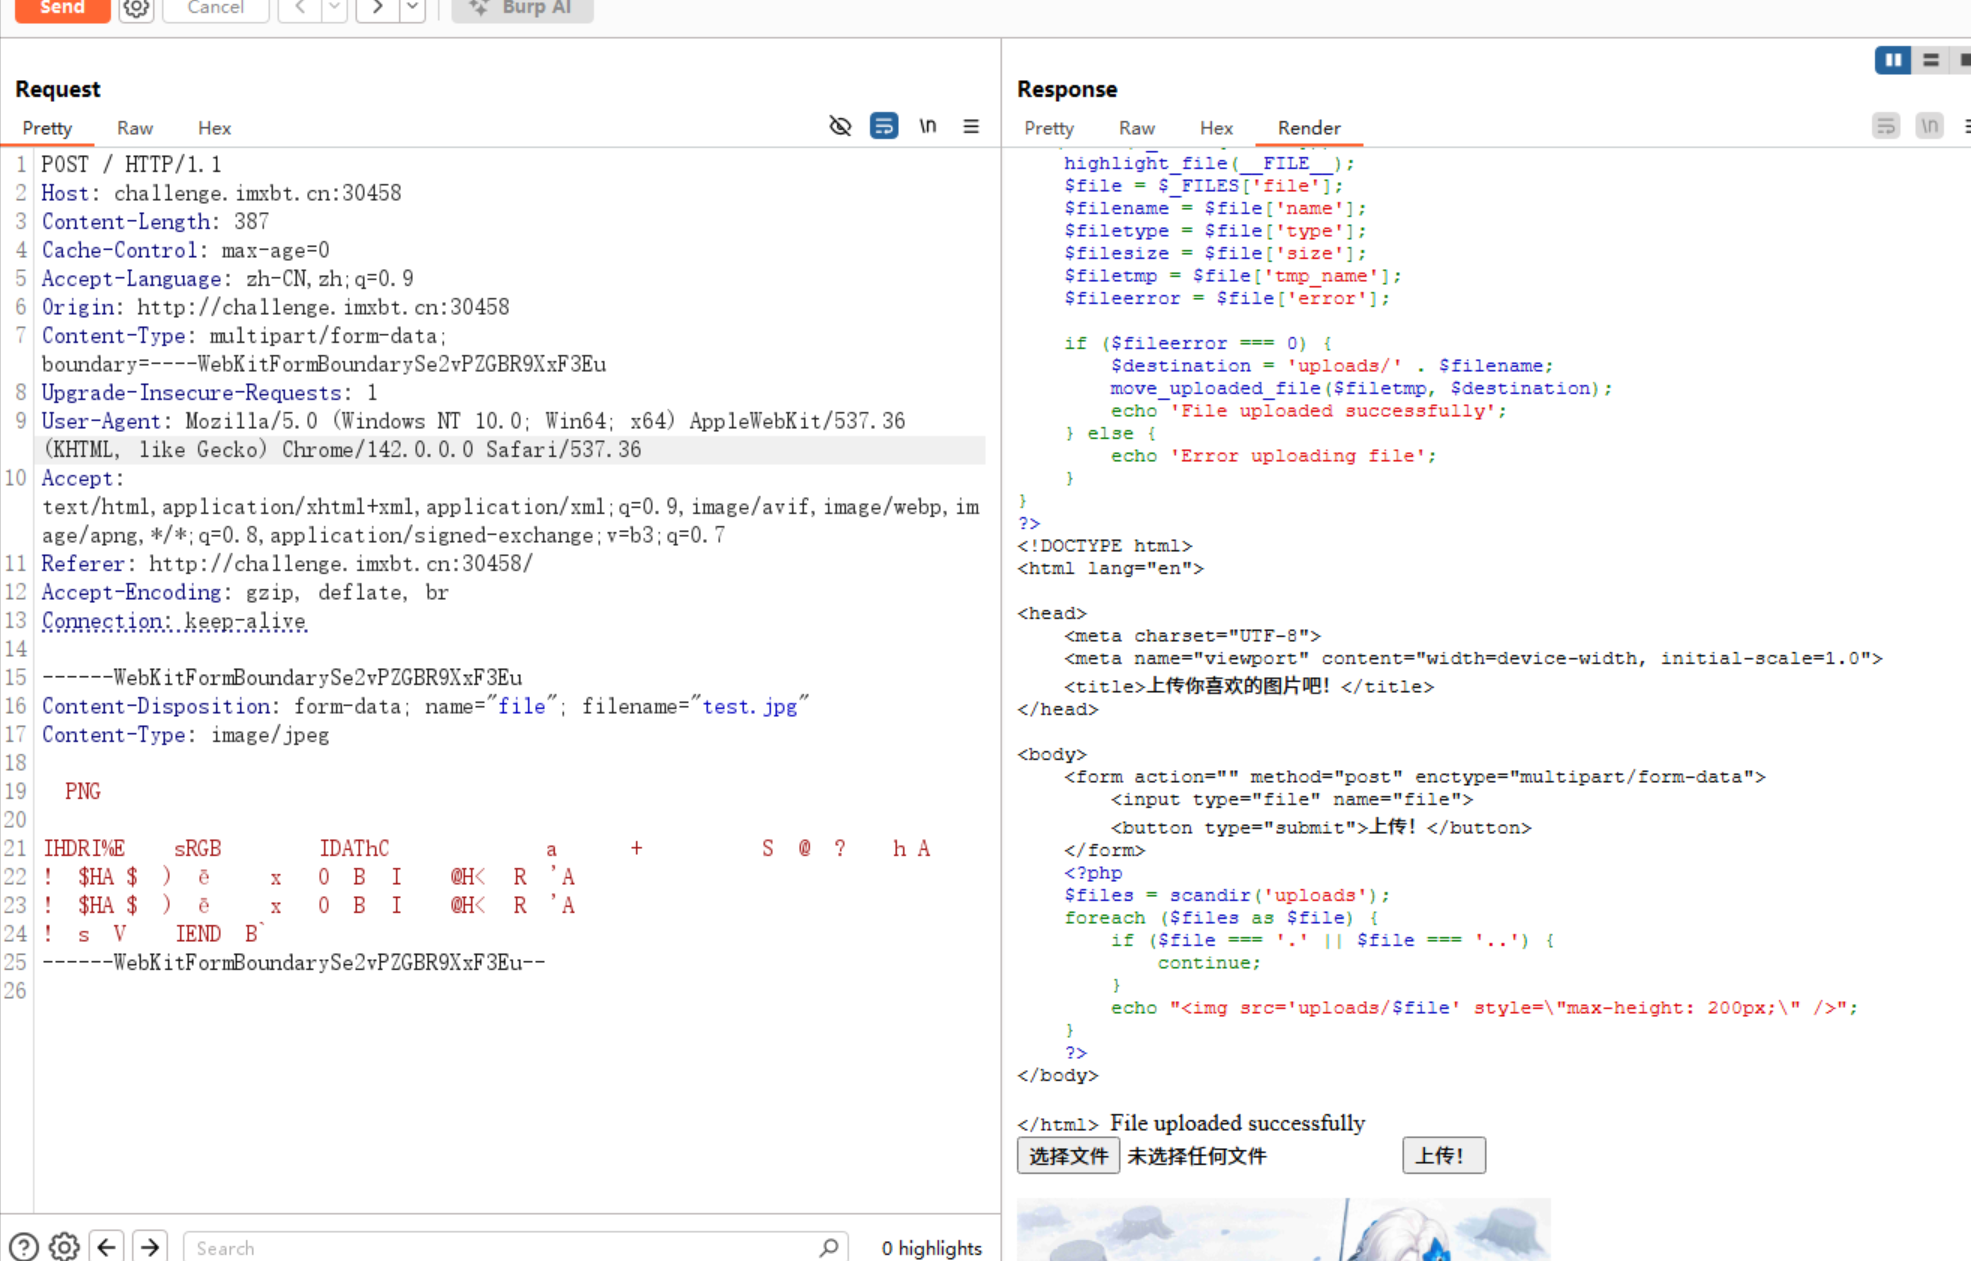Image resolution: width=1971 pixels, height=1261 pixels.
Task: Click the rendered uploaded image thumbnail
Action: tap(1283, 1229)
